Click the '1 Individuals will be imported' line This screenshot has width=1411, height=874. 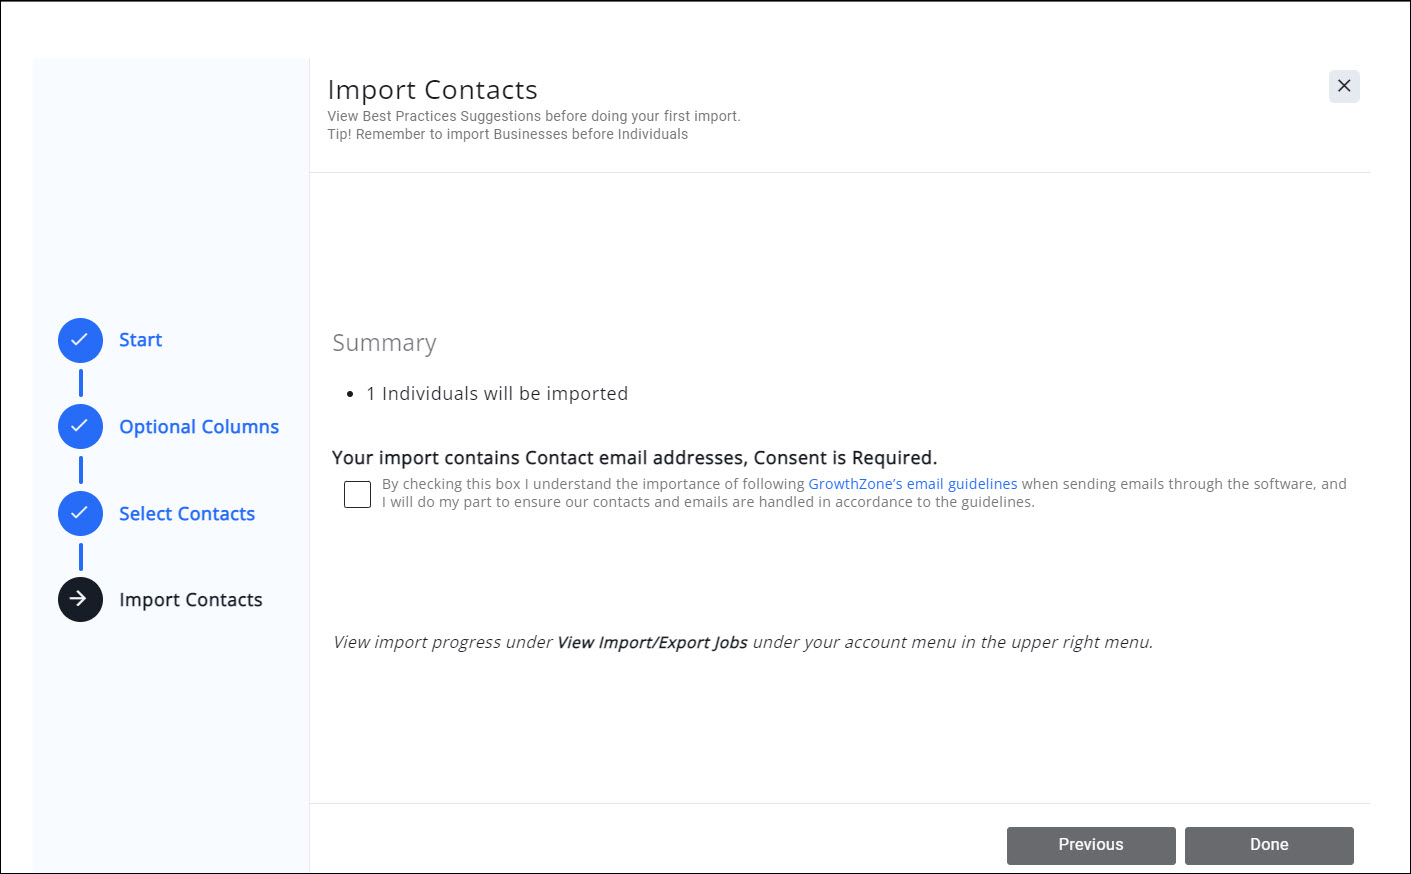point(497,394)
